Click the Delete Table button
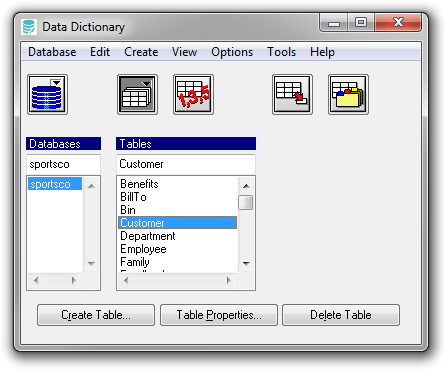The width and height of the screenshot is (447, 371). (x=341, y=315)
